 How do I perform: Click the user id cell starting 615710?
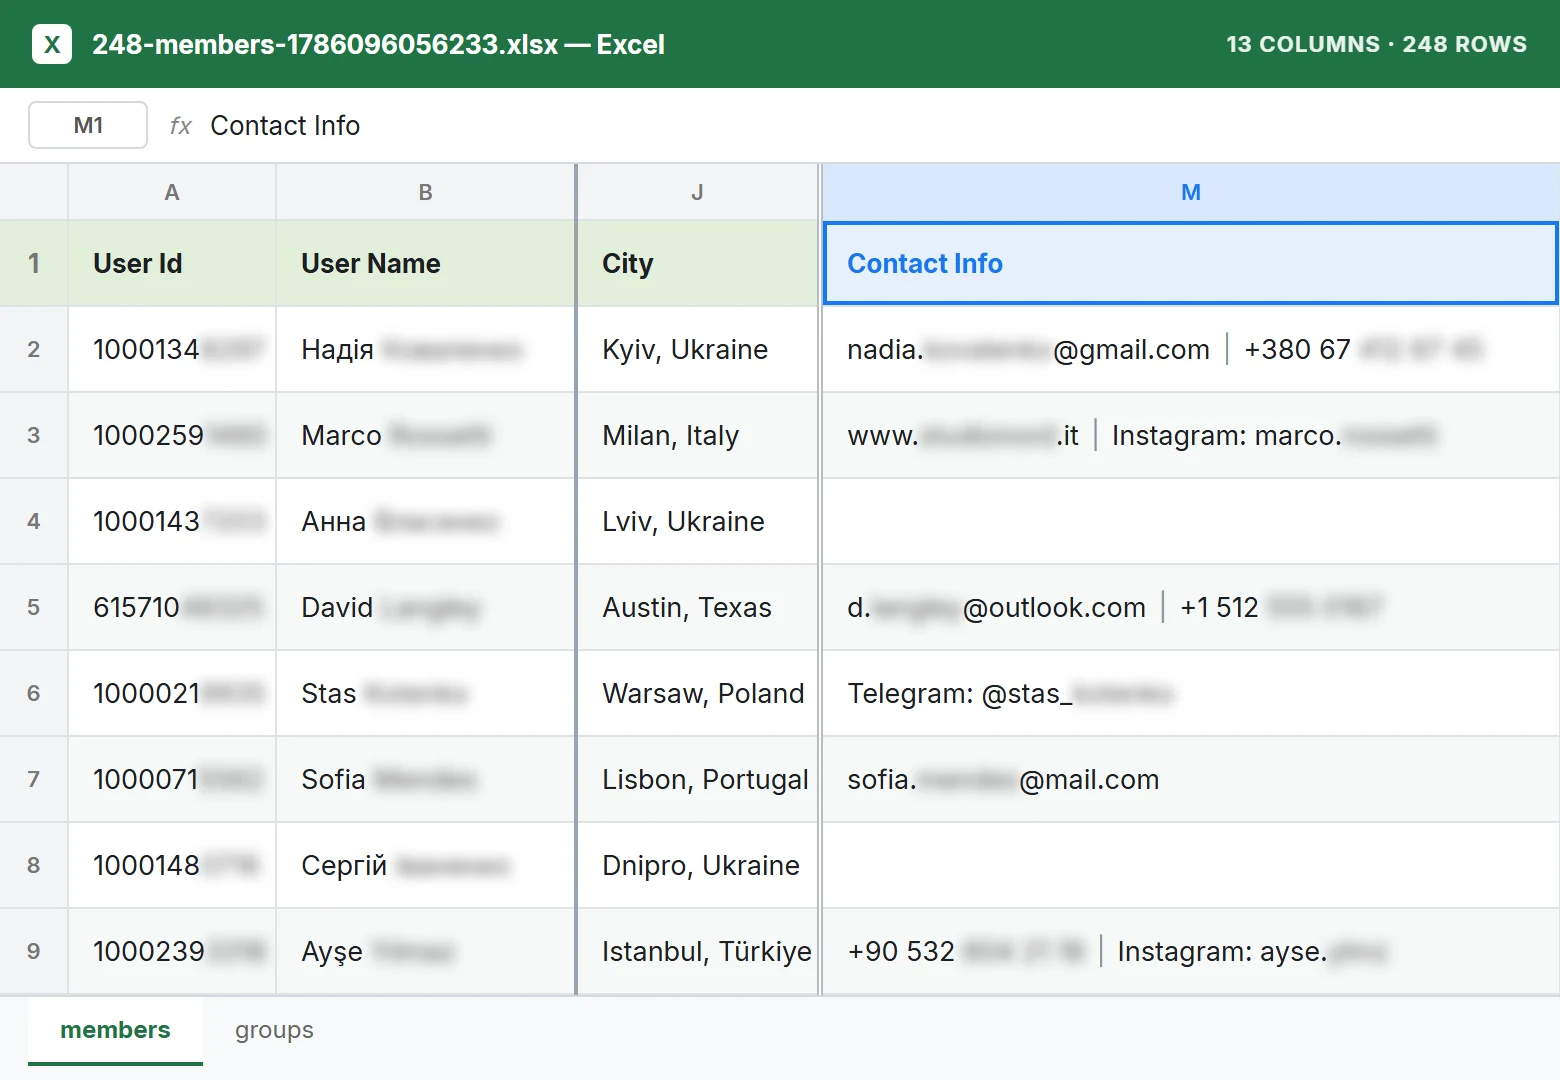coord(172,607)
